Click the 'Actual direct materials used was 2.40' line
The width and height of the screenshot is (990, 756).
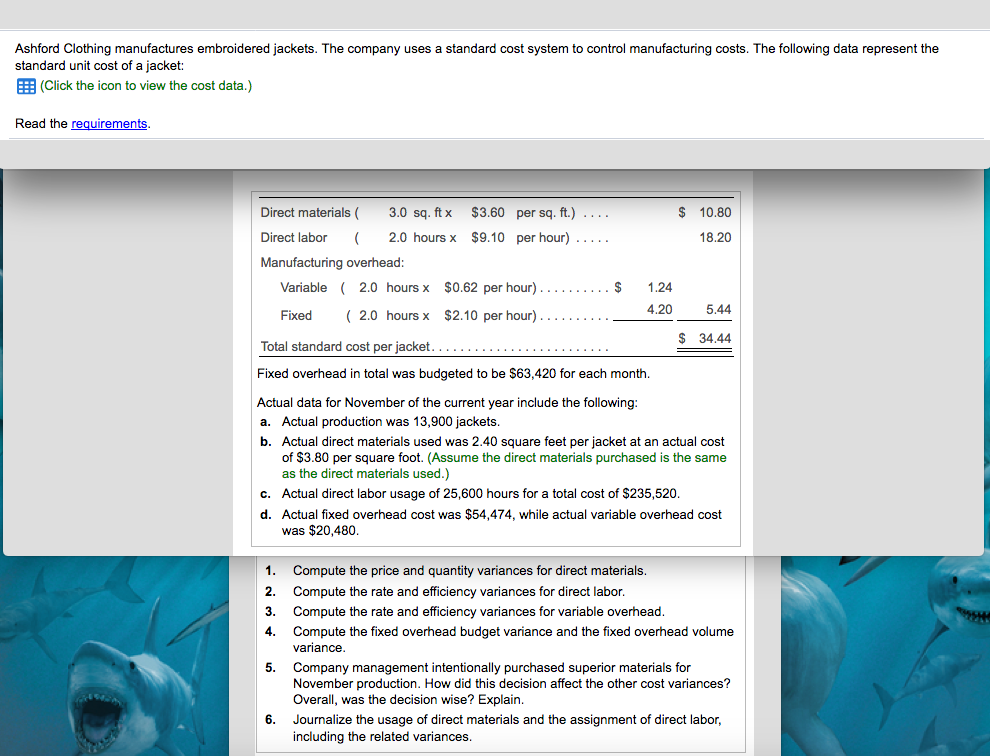pos(504,457)
